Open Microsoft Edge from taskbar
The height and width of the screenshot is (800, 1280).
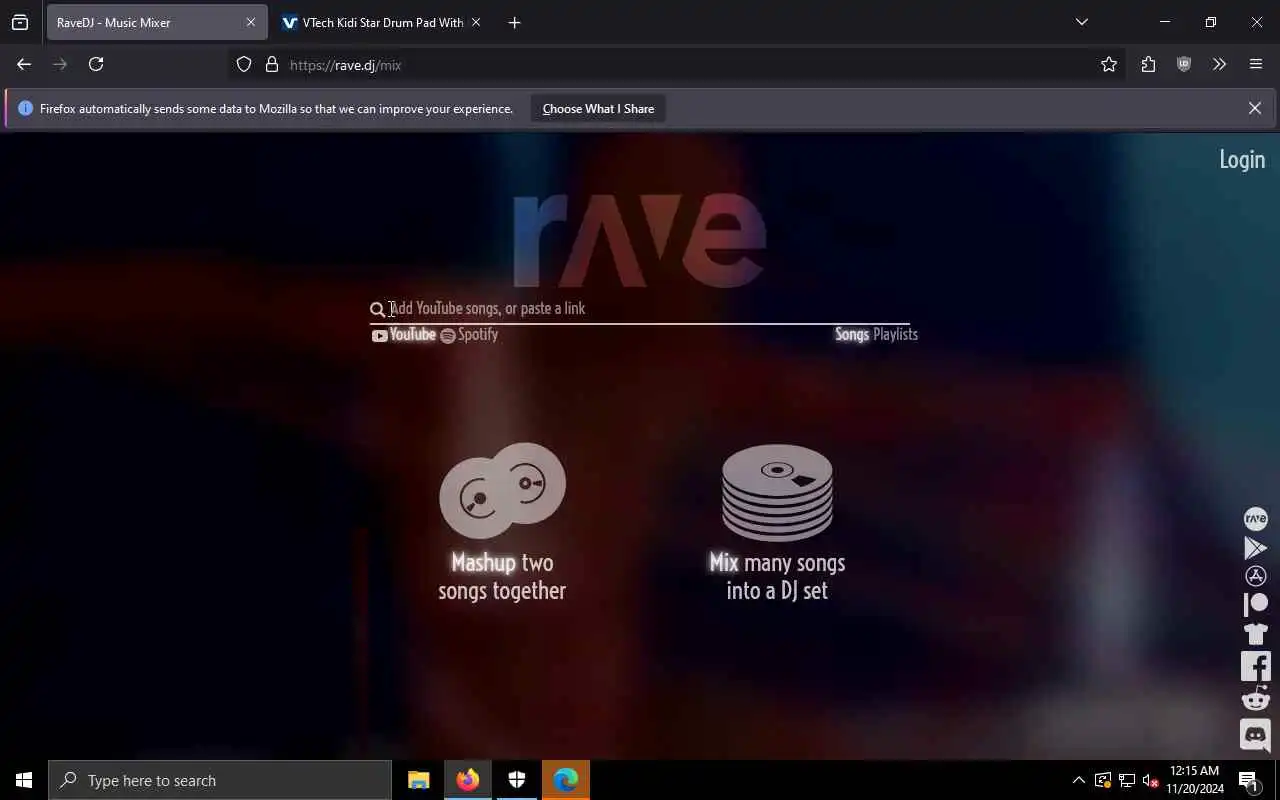click(566, 780)
